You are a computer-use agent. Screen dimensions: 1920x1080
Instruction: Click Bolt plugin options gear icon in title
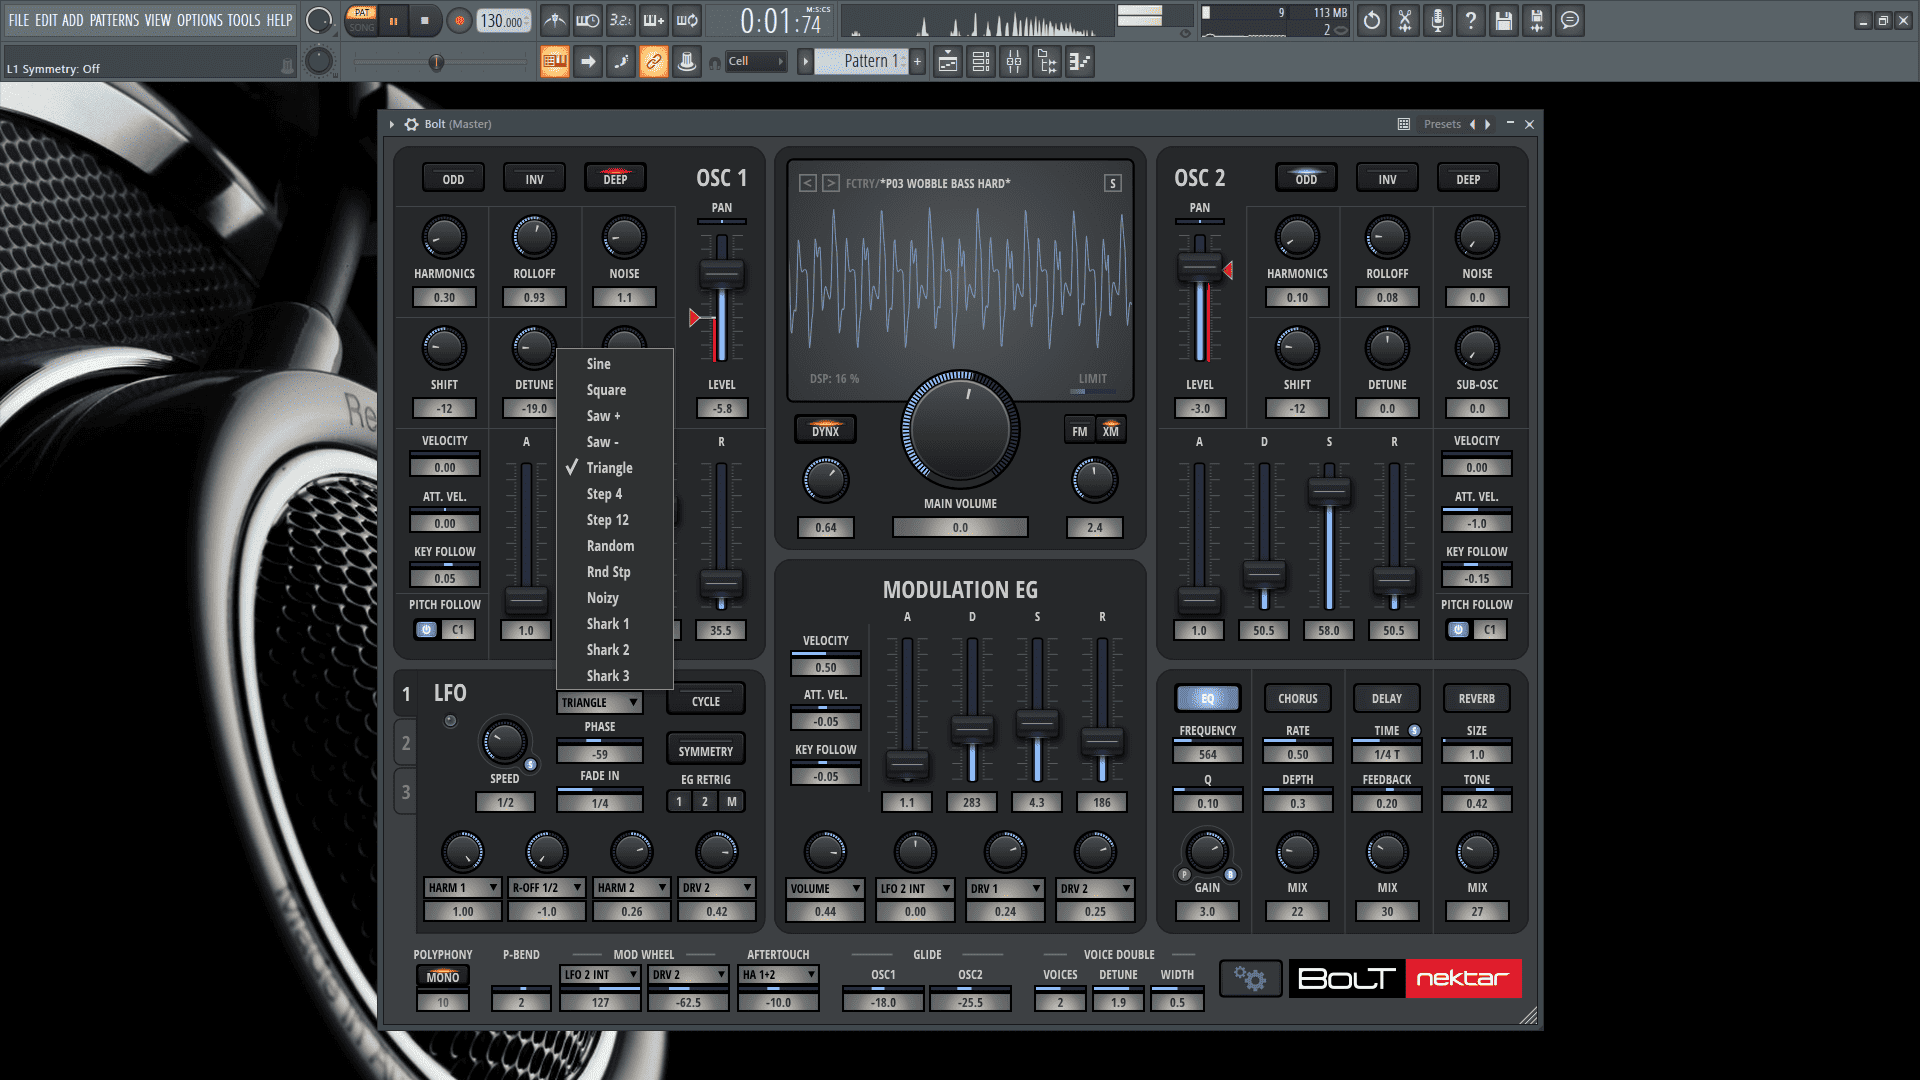411,124
